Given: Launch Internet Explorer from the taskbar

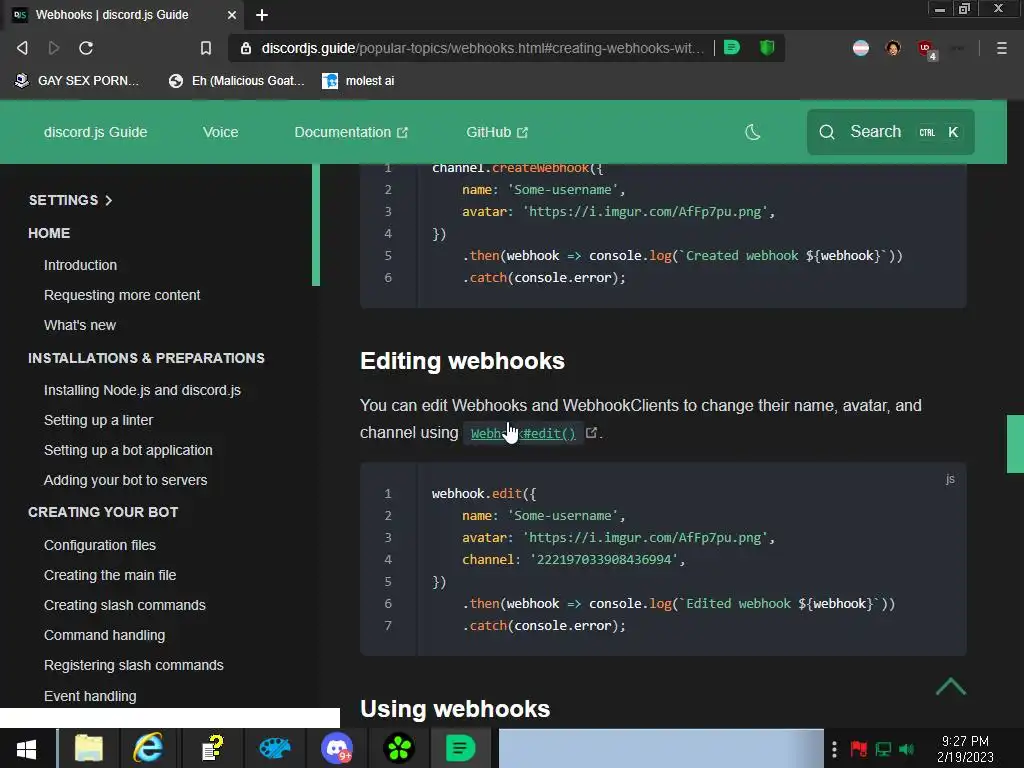Looking at the screenshot, I should 149,748.
